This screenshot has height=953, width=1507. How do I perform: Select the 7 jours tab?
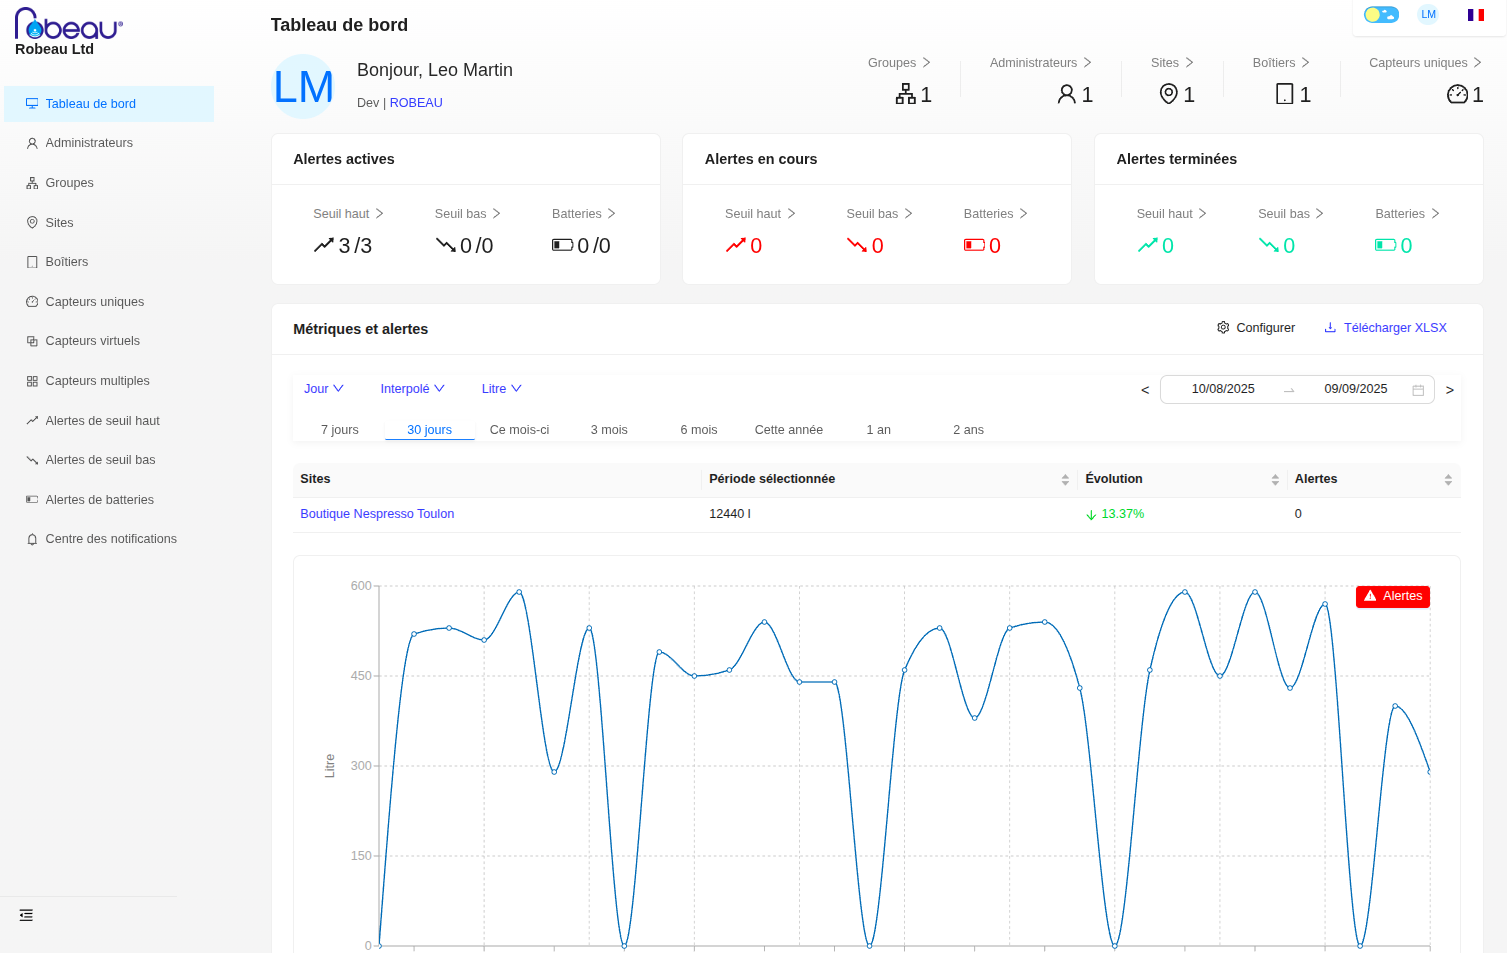click(339, 430)
